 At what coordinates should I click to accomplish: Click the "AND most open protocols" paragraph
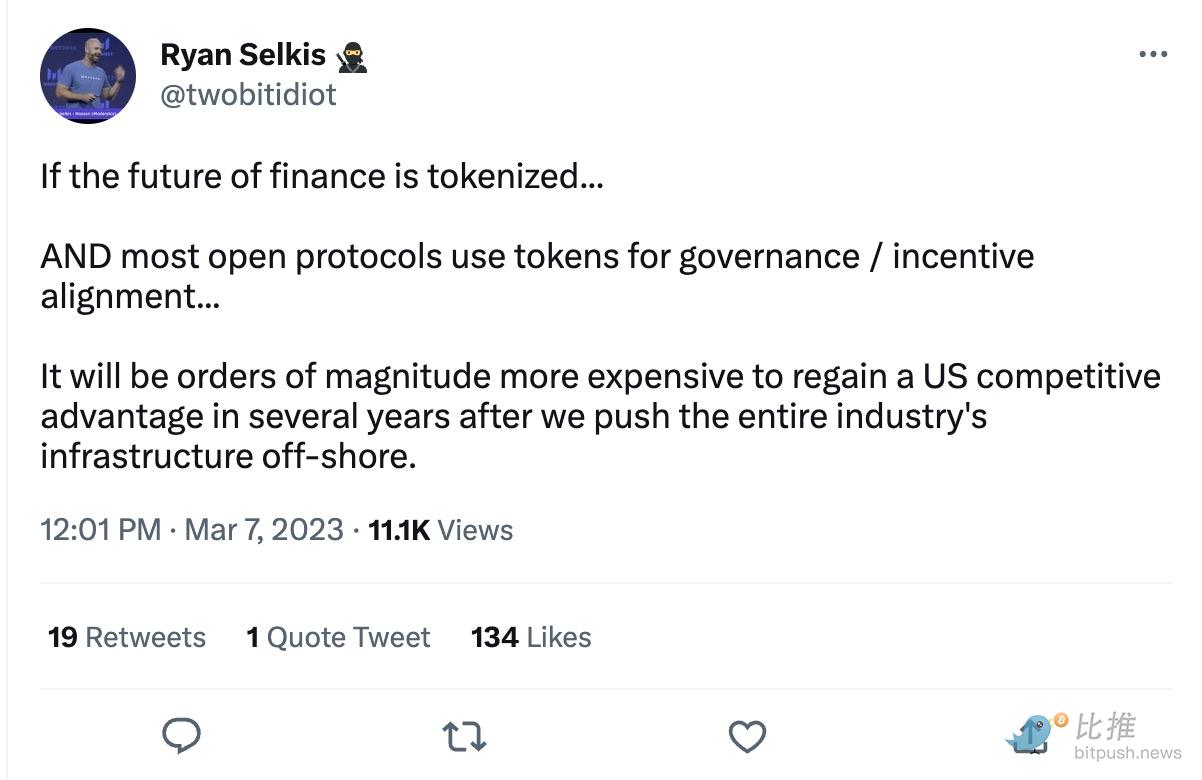537,275
